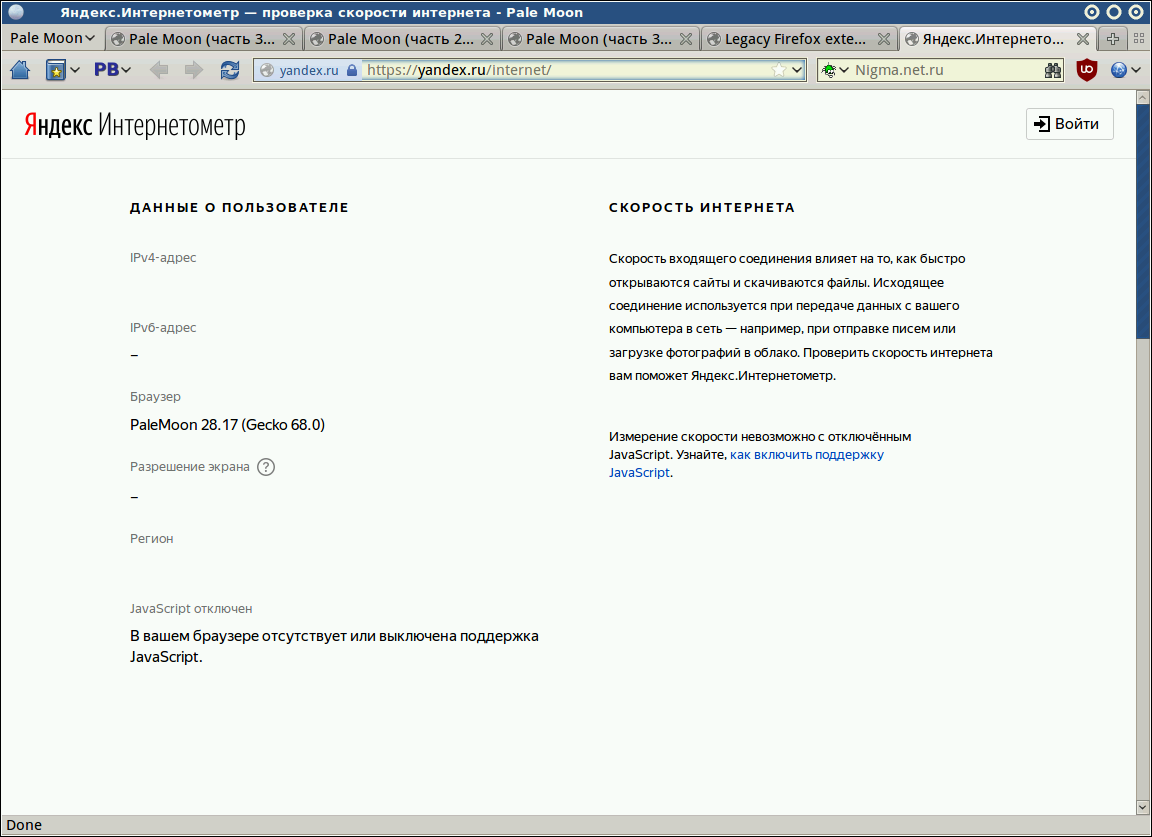Bookmark page with the address bar star
The width and height of the screenshot is (1152, 837).
779,70
